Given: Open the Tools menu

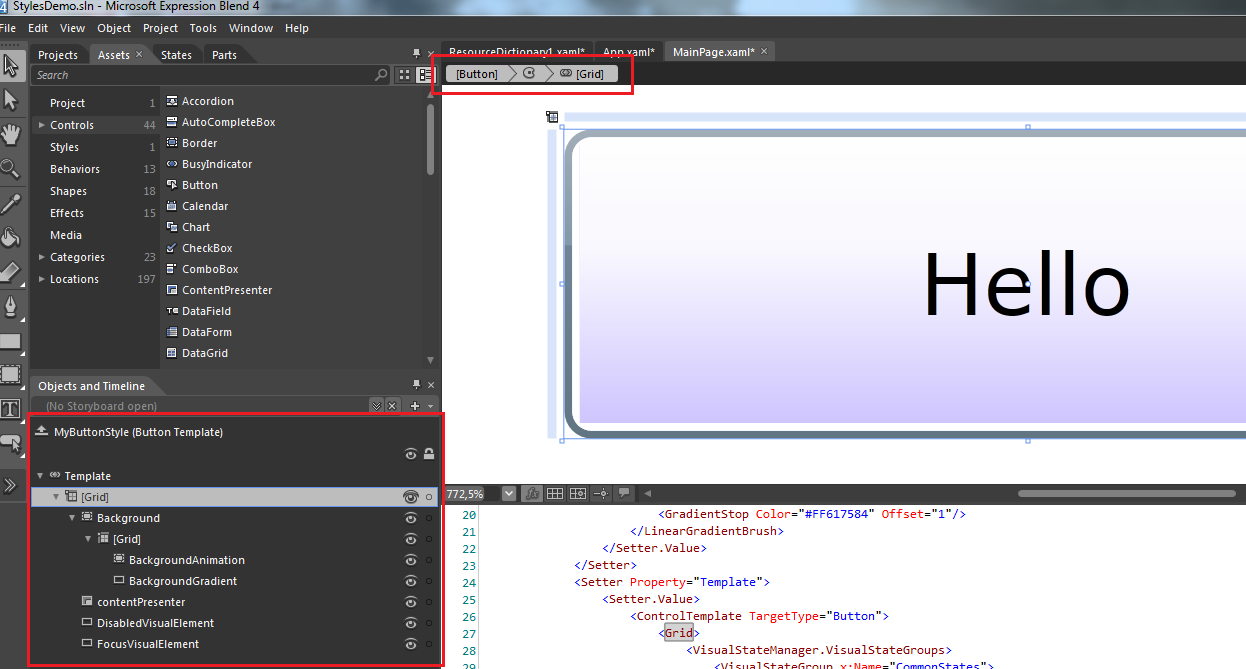Looking at the screenshot, I should pyautogui.click(x=203, y=28).
